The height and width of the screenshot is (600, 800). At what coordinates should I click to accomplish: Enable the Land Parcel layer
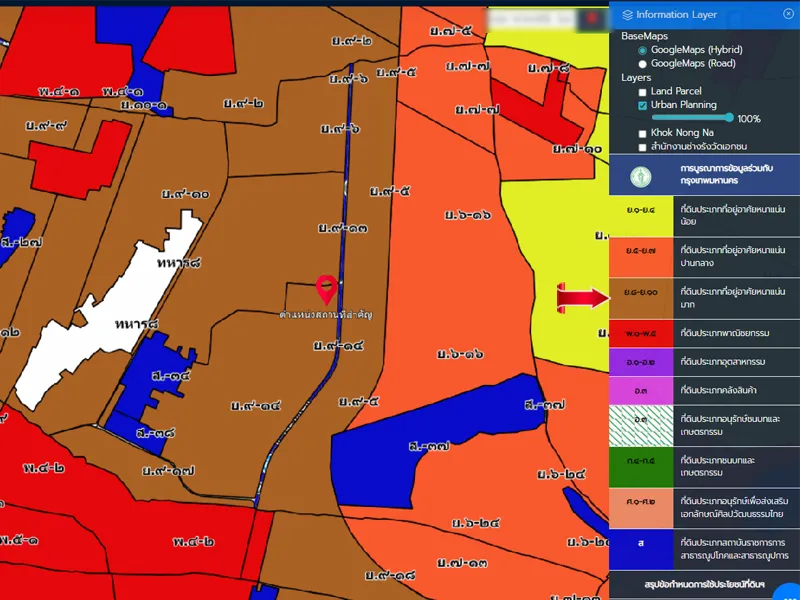[x=642, y=91]
